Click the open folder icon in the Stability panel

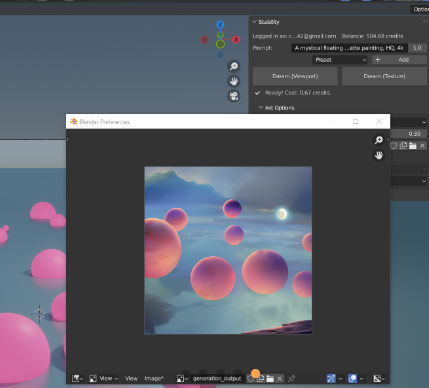[413, 146]
